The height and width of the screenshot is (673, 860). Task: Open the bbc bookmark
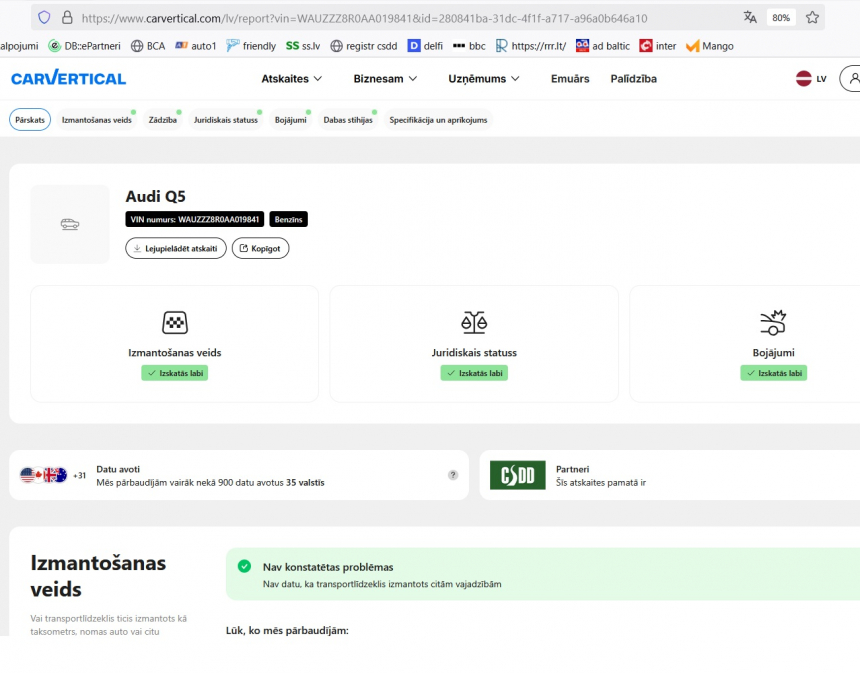coord(469,46)
